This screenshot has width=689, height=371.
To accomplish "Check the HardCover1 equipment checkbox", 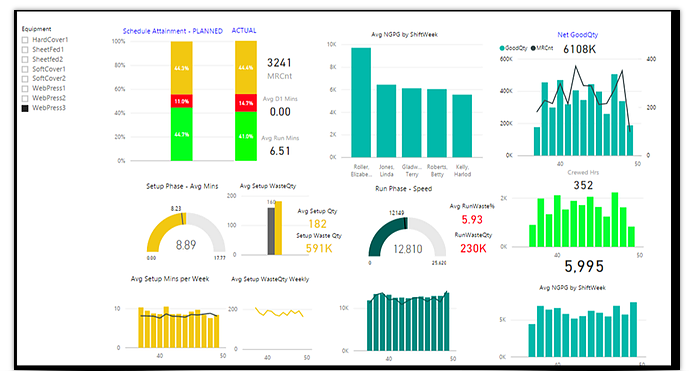I will [25, 40].
